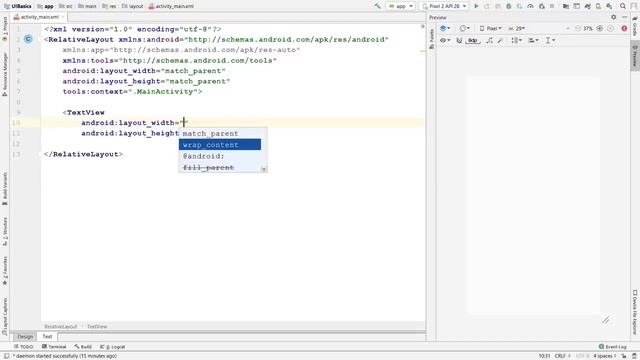Click the Infer Constraints wand icon

click(x=500, y=40)
